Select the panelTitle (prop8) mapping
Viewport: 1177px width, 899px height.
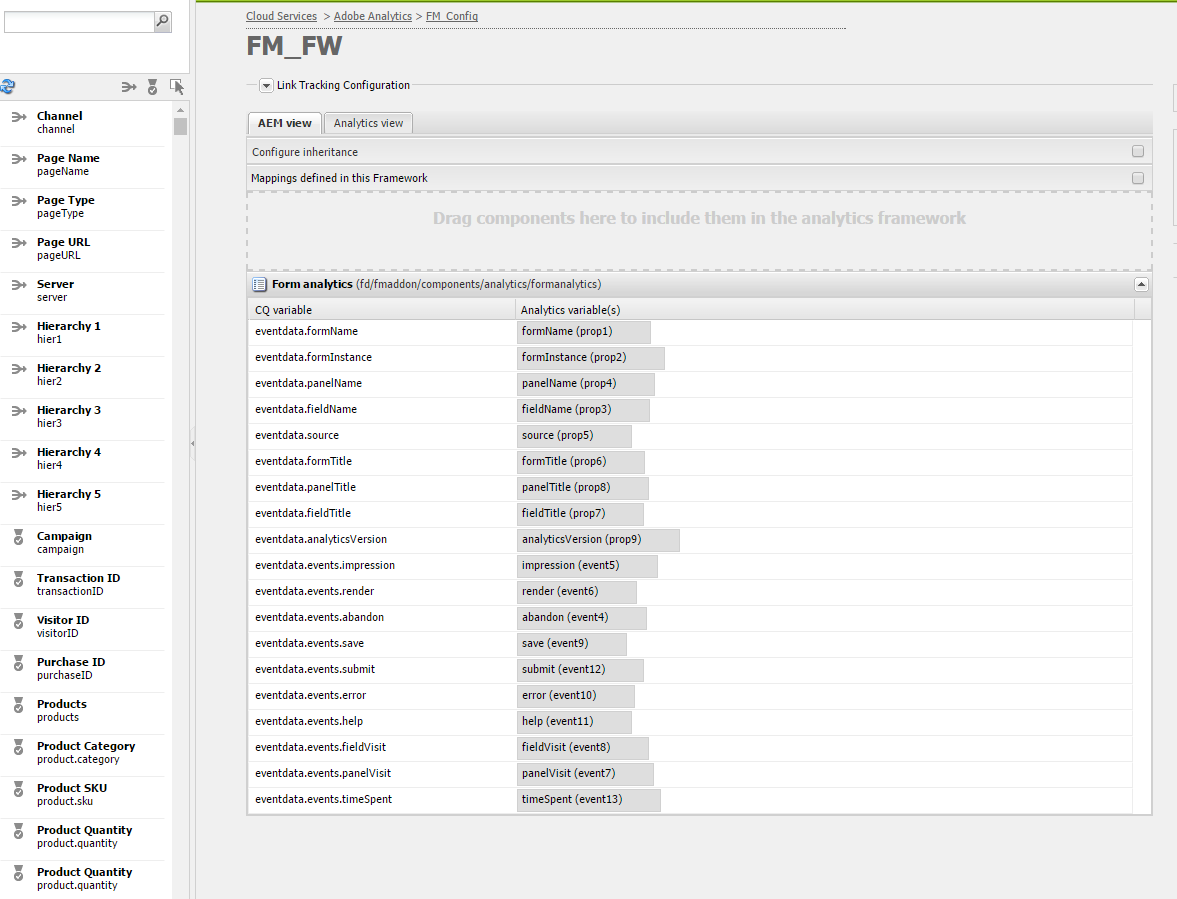pos(582,488)
